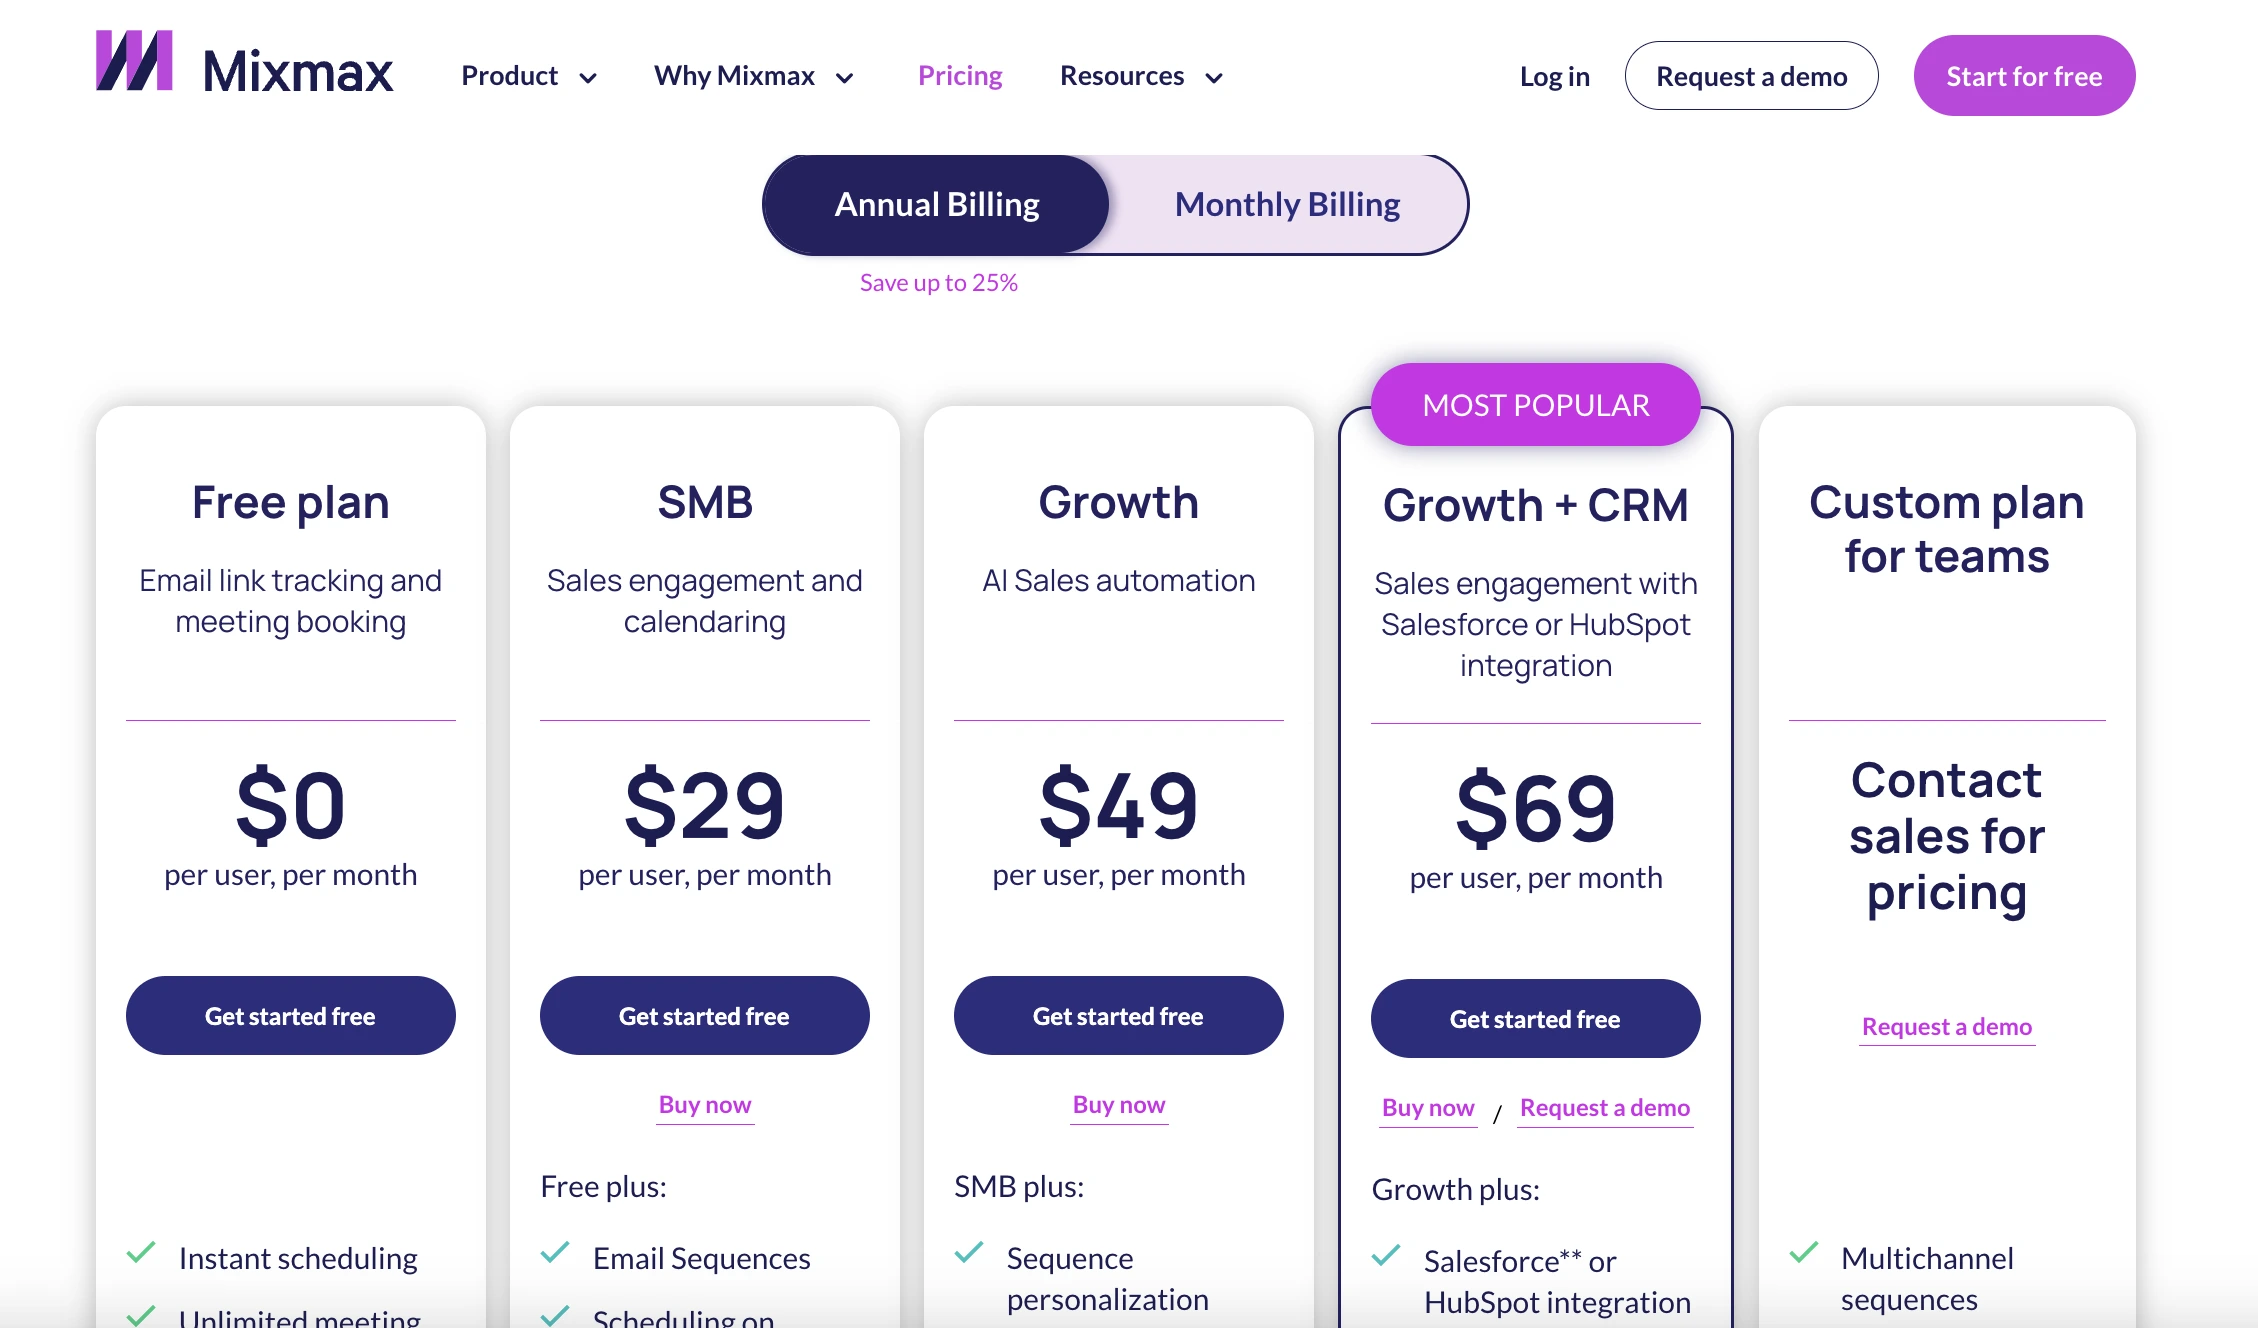Click the checkmark beside Instant scheduling
Screen dimensions: 2258x1328
[x=141, y=1252]
